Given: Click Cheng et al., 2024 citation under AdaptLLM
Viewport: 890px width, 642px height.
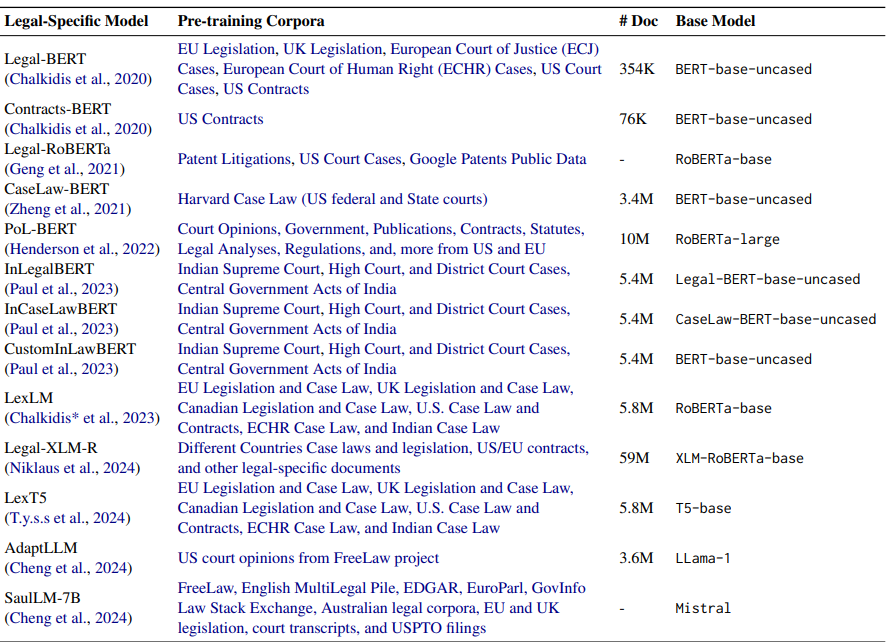Looking at the screenshot, I should pos(69,568).
